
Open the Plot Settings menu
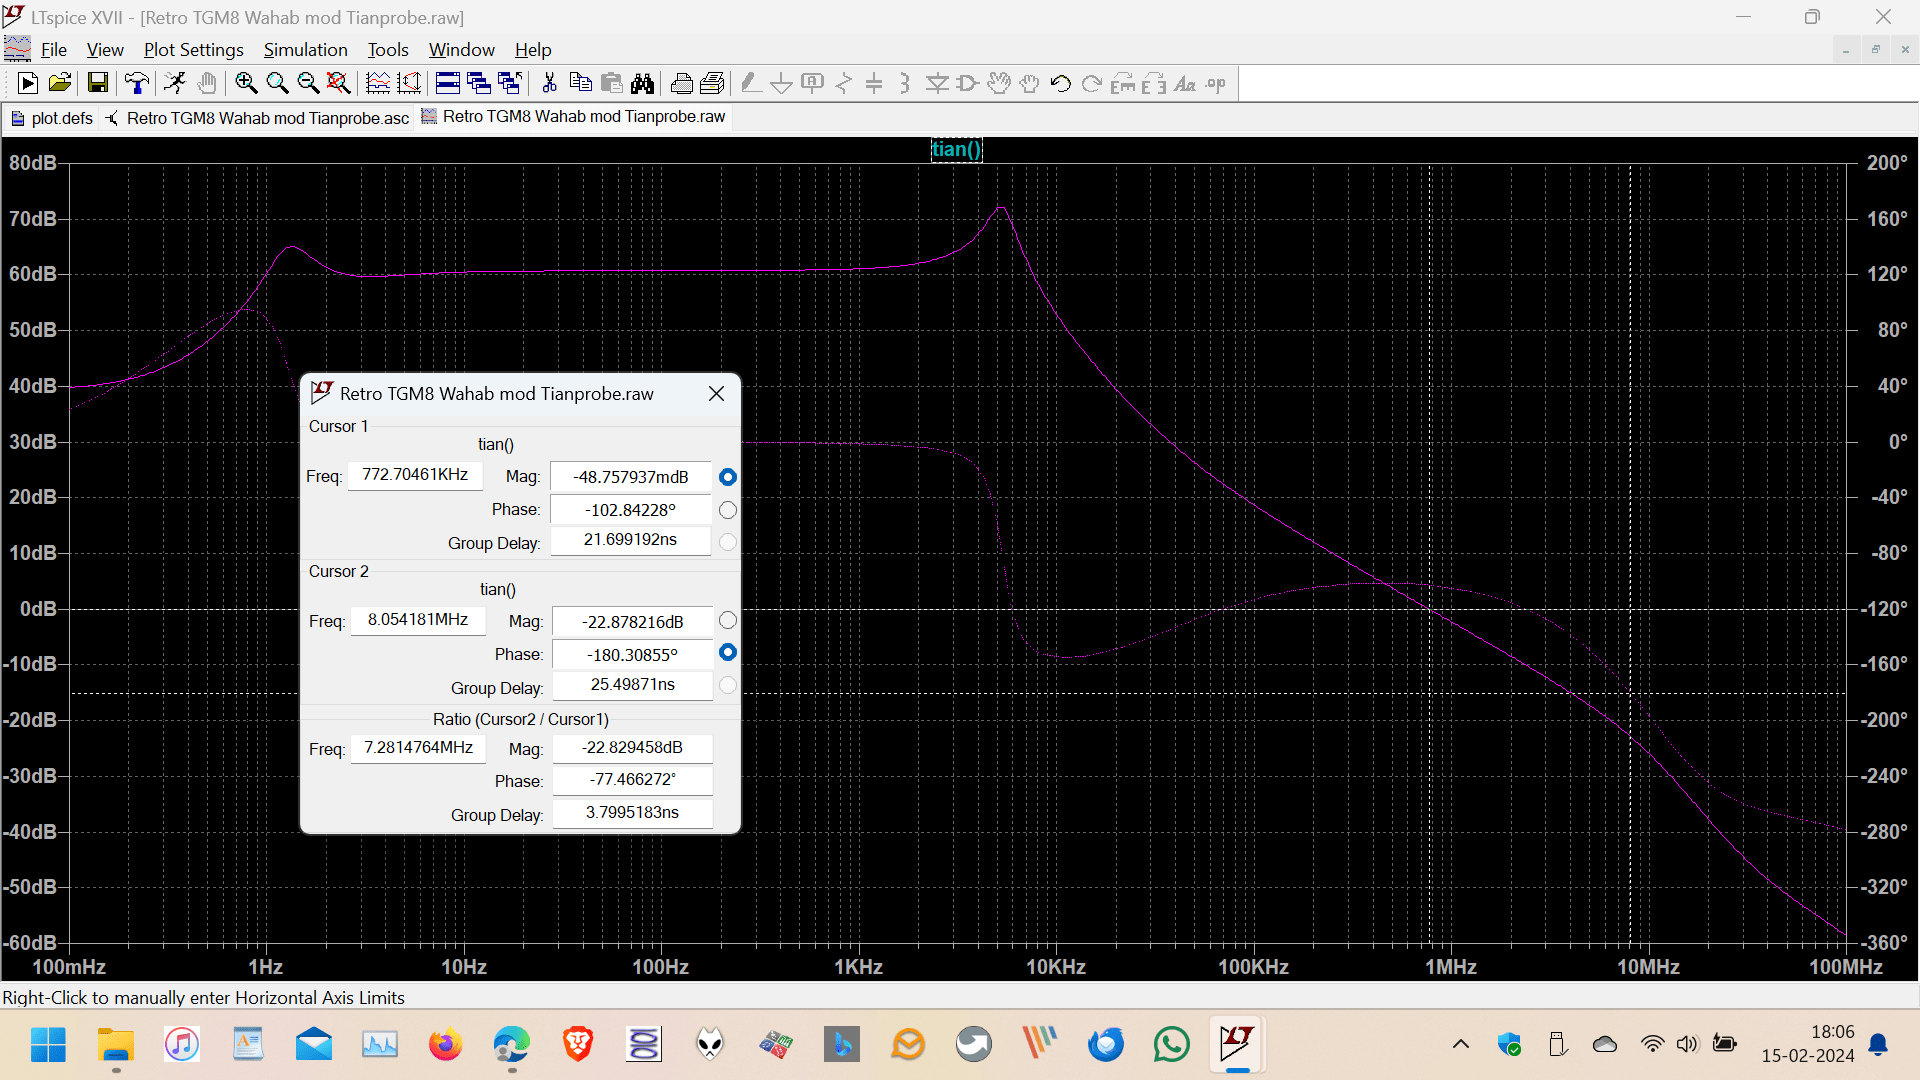pos(193,50)
